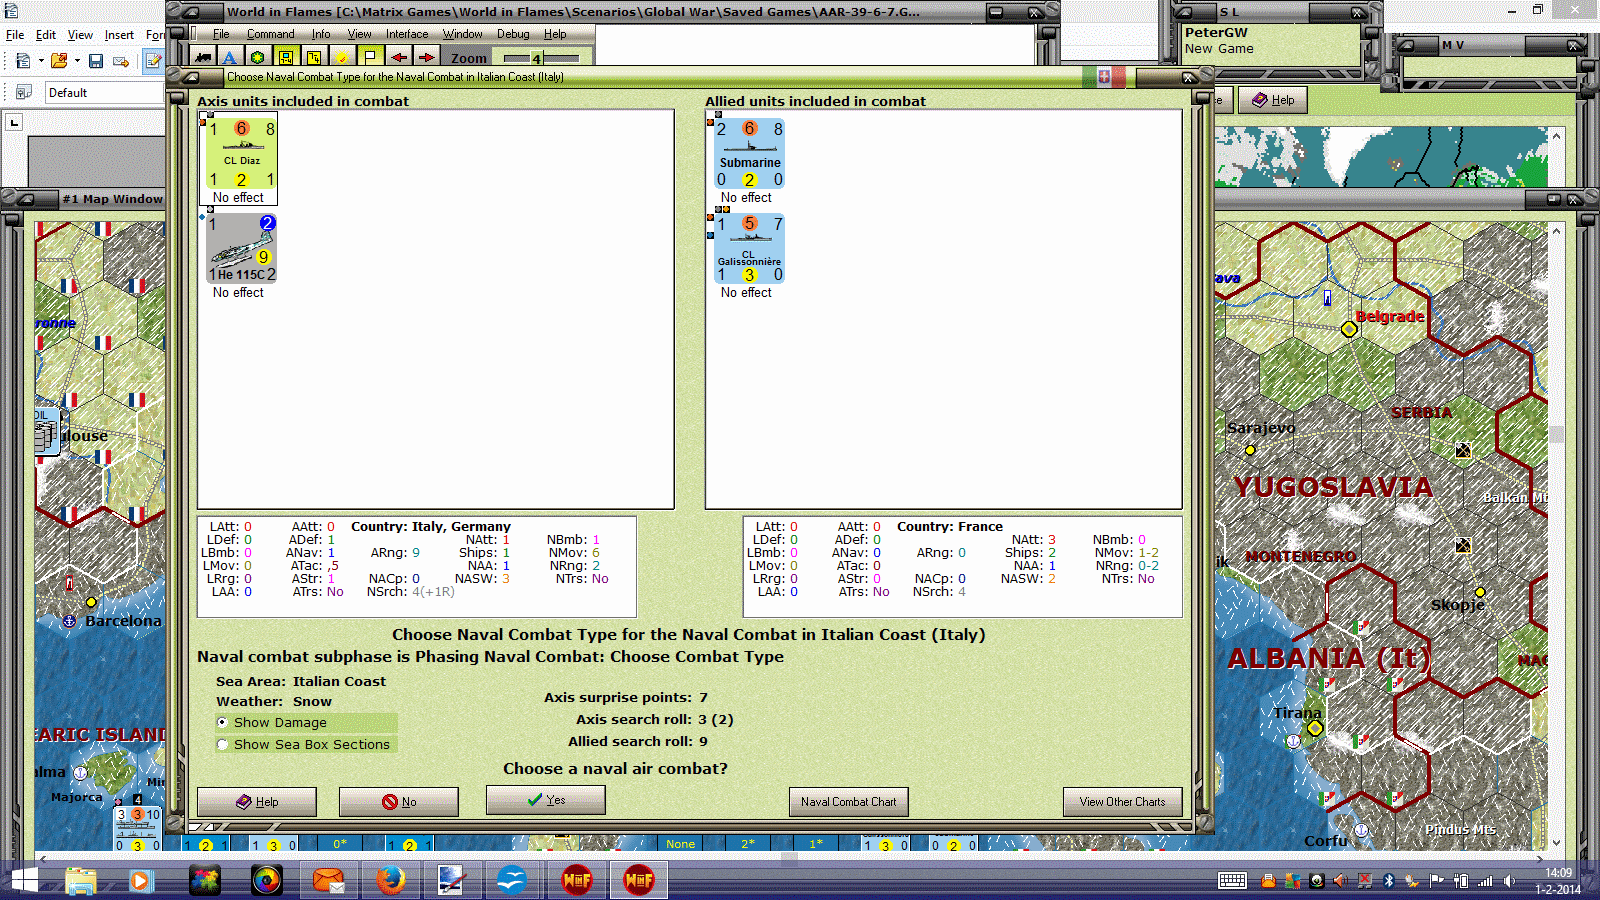Viewport: 1600px width, 900px height.
Task: Click the on-screen keyboard tray icon
Action: click(x=1232, y=880)
